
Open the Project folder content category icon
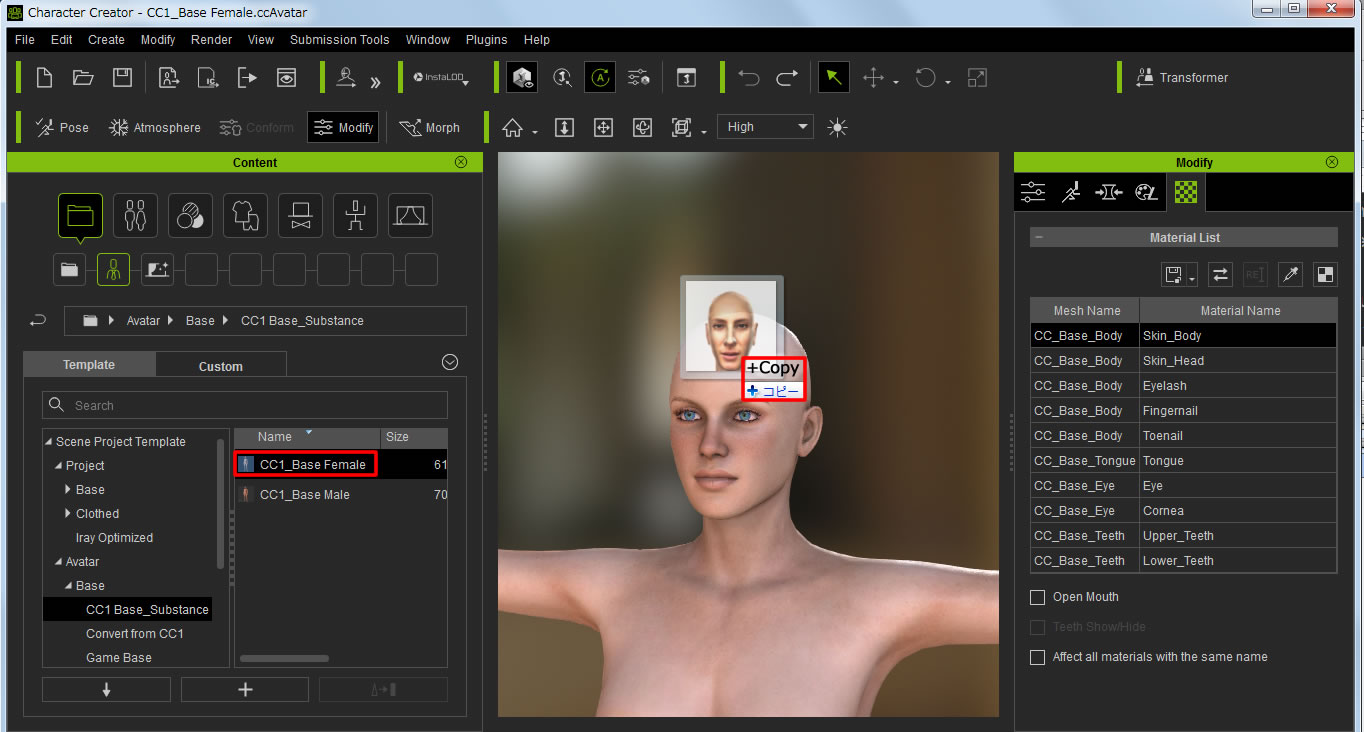click(x=80, y=215)
